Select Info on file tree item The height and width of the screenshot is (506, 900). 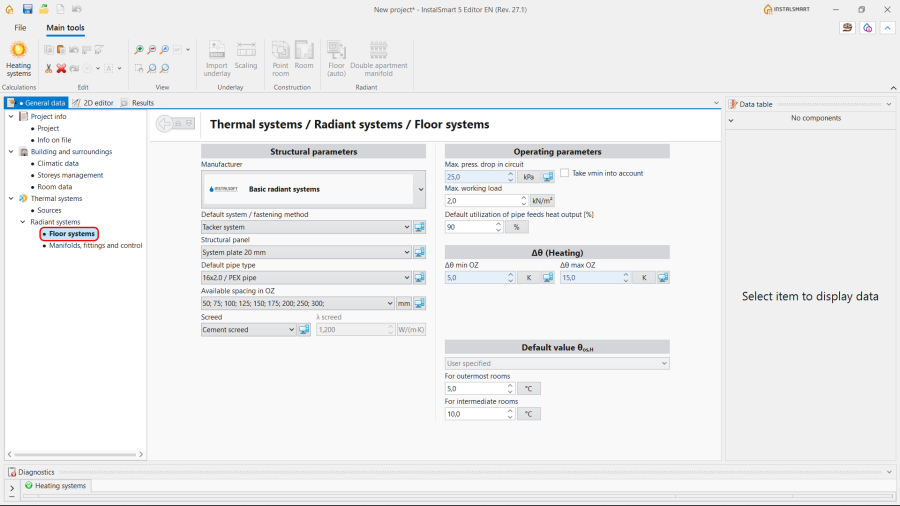[54, 140]
